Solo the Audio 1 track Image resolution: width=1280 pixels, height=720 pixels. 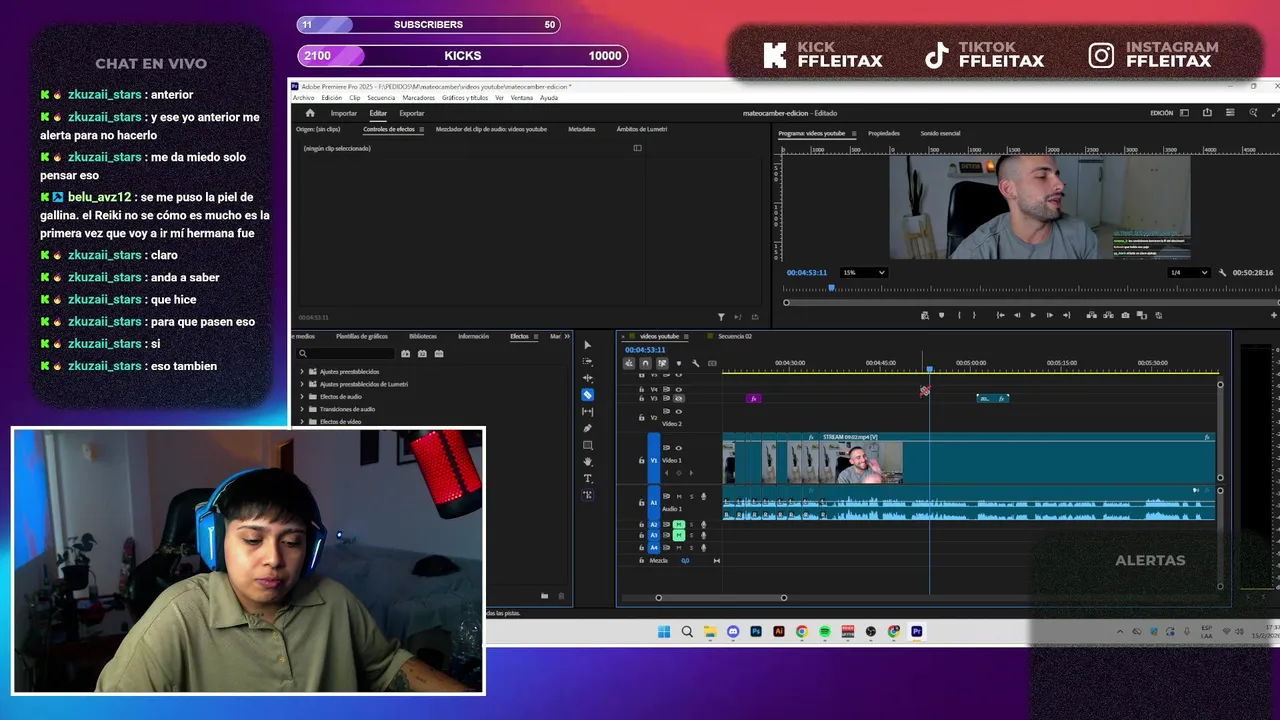(691, 497)
